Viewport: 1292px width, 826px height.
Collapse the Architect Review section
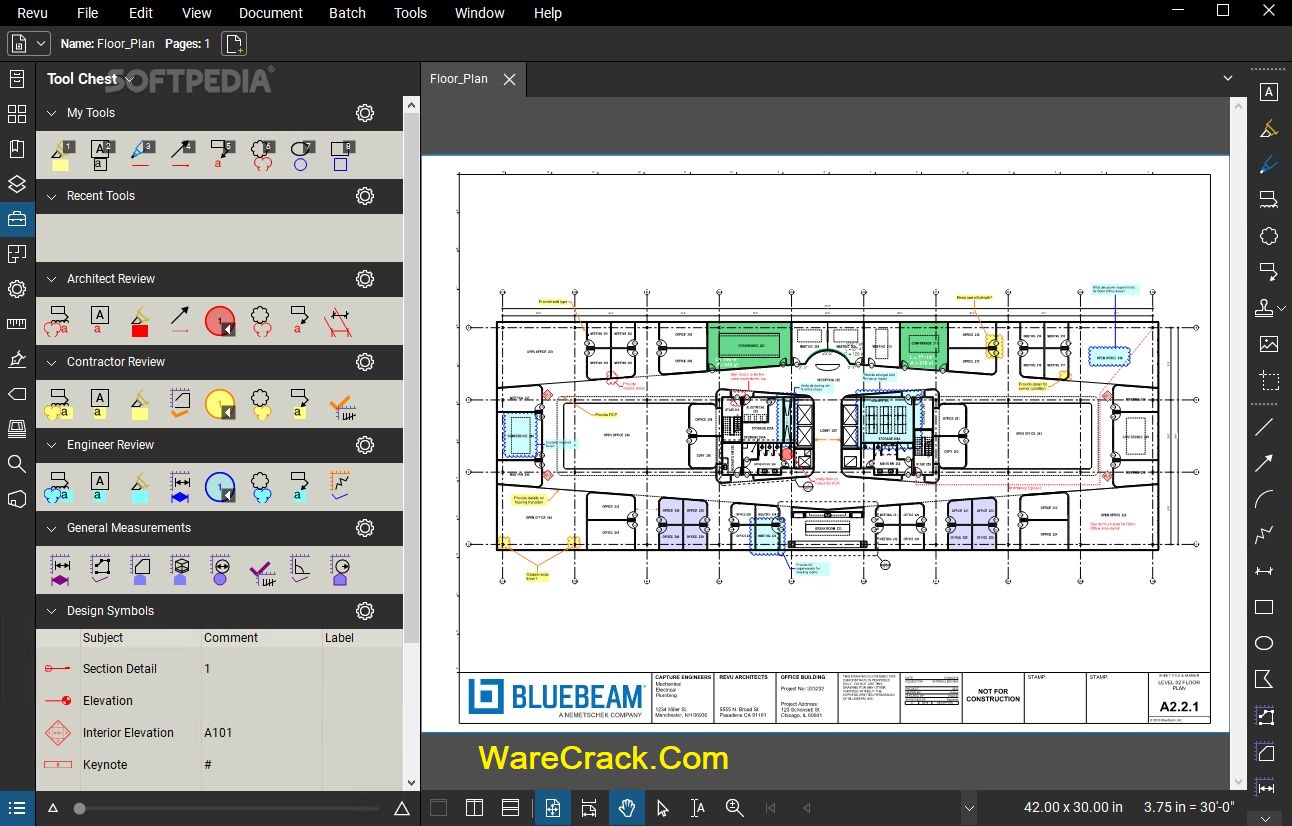coord(52,279)
